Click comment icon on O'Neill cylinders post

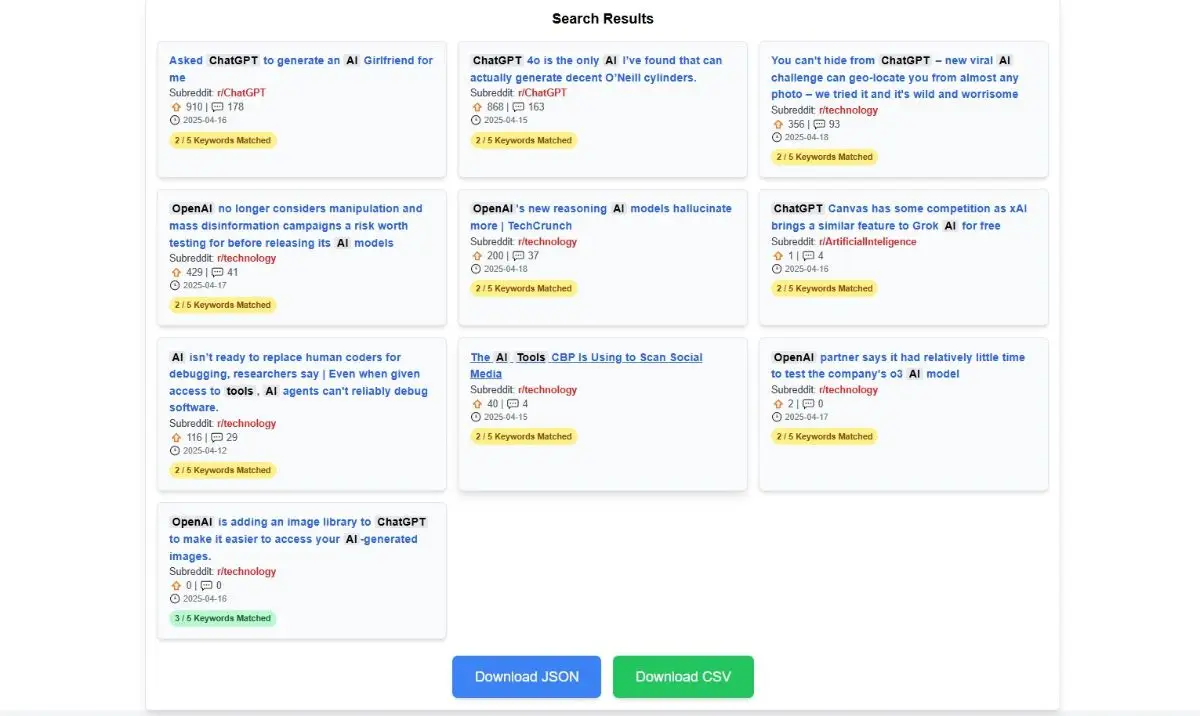(518, 107)
